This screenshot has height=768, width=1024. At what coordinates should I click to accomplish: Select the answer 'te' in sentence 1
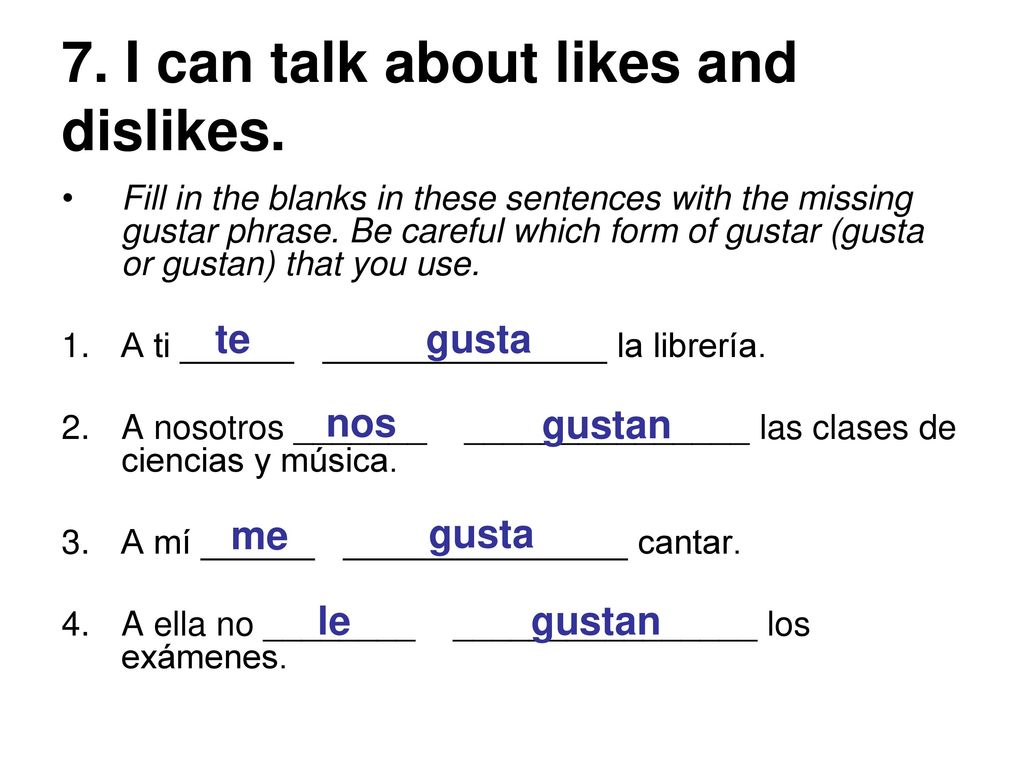(x=232, y=340)
